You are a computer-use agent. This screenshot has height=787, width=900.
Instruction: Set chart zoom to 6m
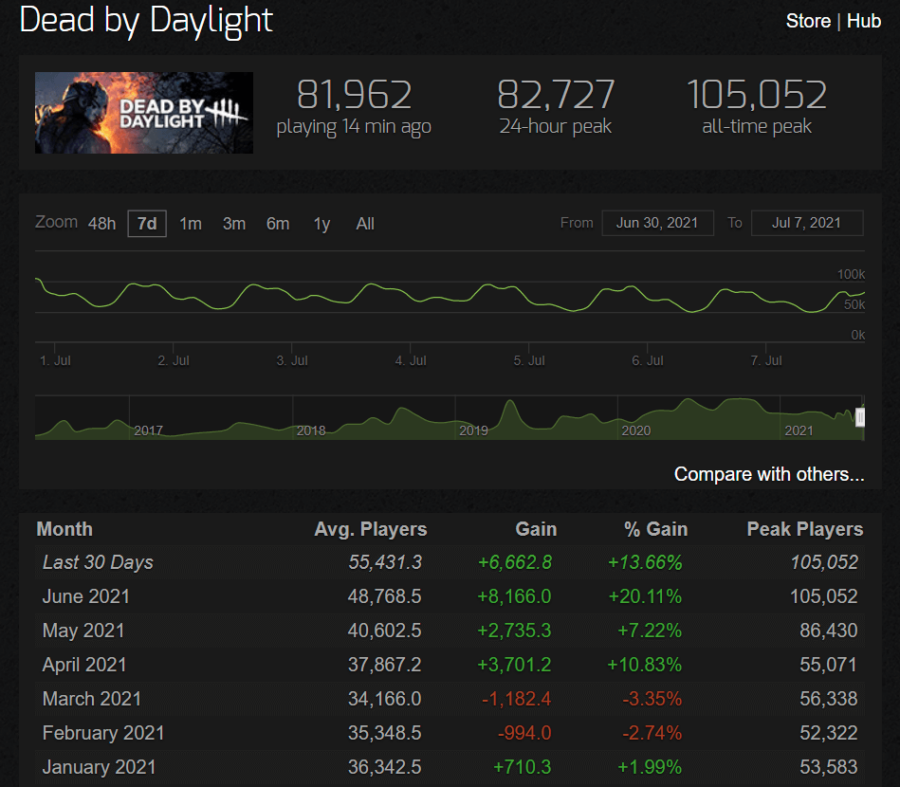(278, 223)
